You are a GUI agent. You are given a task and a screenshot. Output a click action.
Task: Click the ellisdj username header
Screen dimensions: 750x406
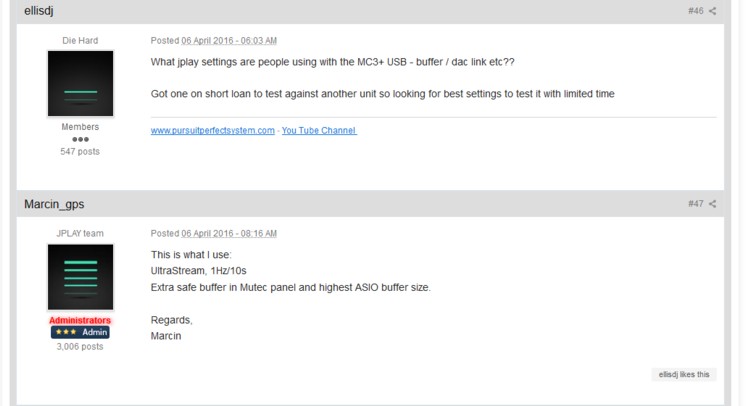click(x=39, y=11)
